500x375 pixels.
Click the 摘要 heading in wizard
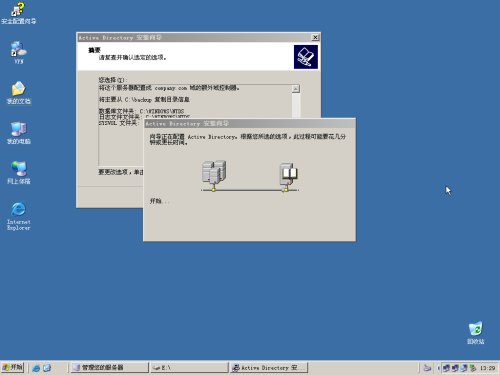pos(94,50)
